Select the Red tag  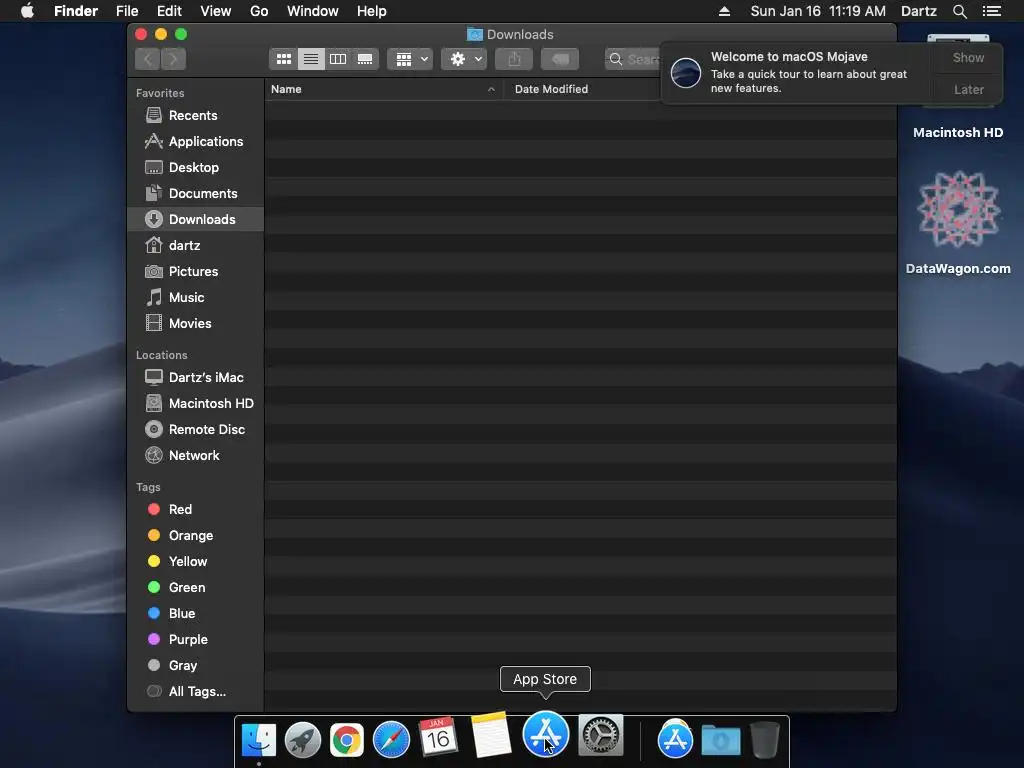tap(196, 509)
